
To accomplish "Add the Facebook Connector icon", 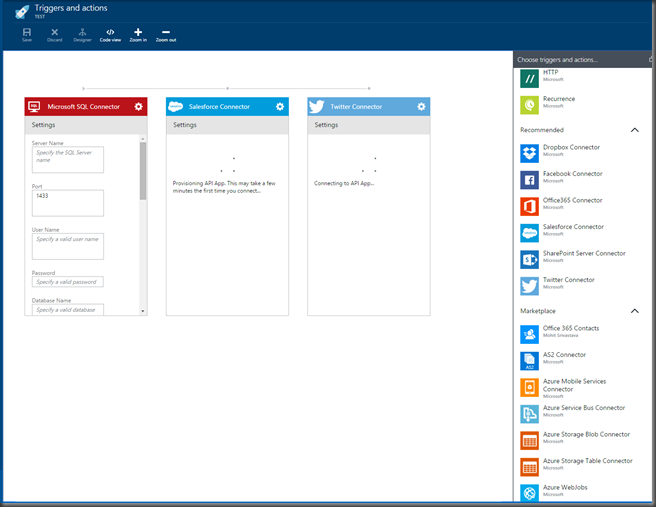I will click(529, 180).
